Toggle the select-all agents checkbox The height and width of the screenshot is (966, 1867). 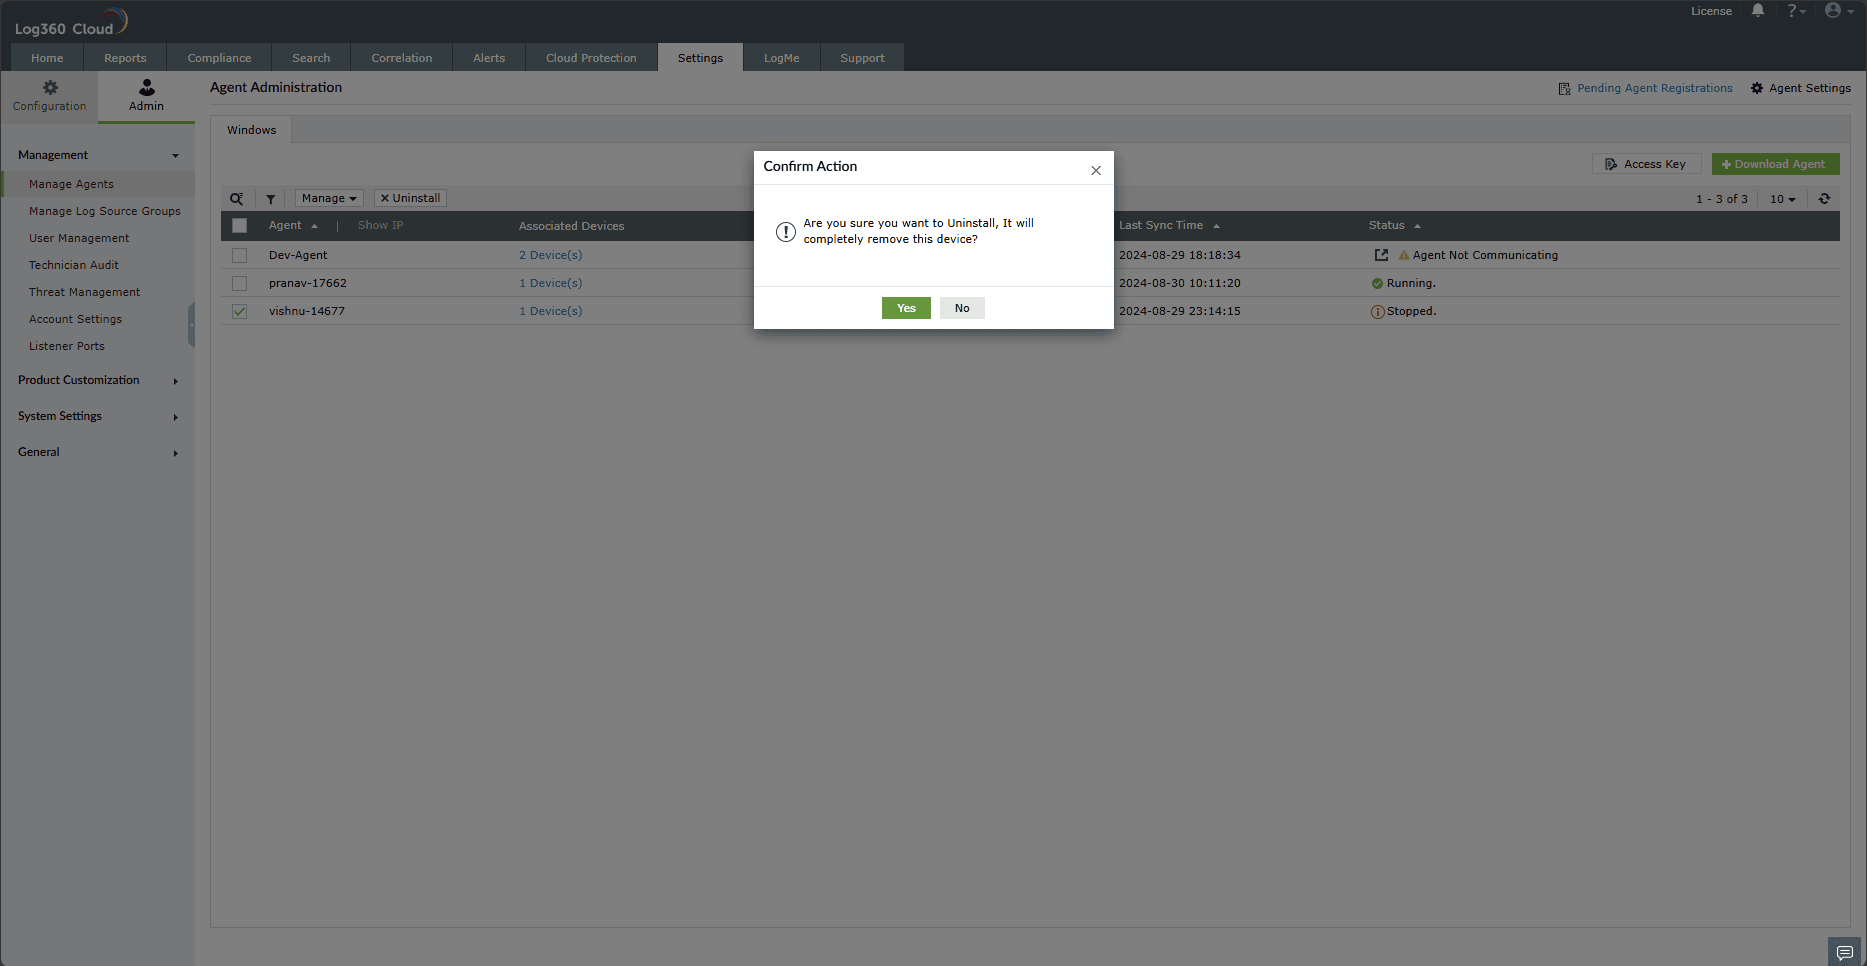239,226
